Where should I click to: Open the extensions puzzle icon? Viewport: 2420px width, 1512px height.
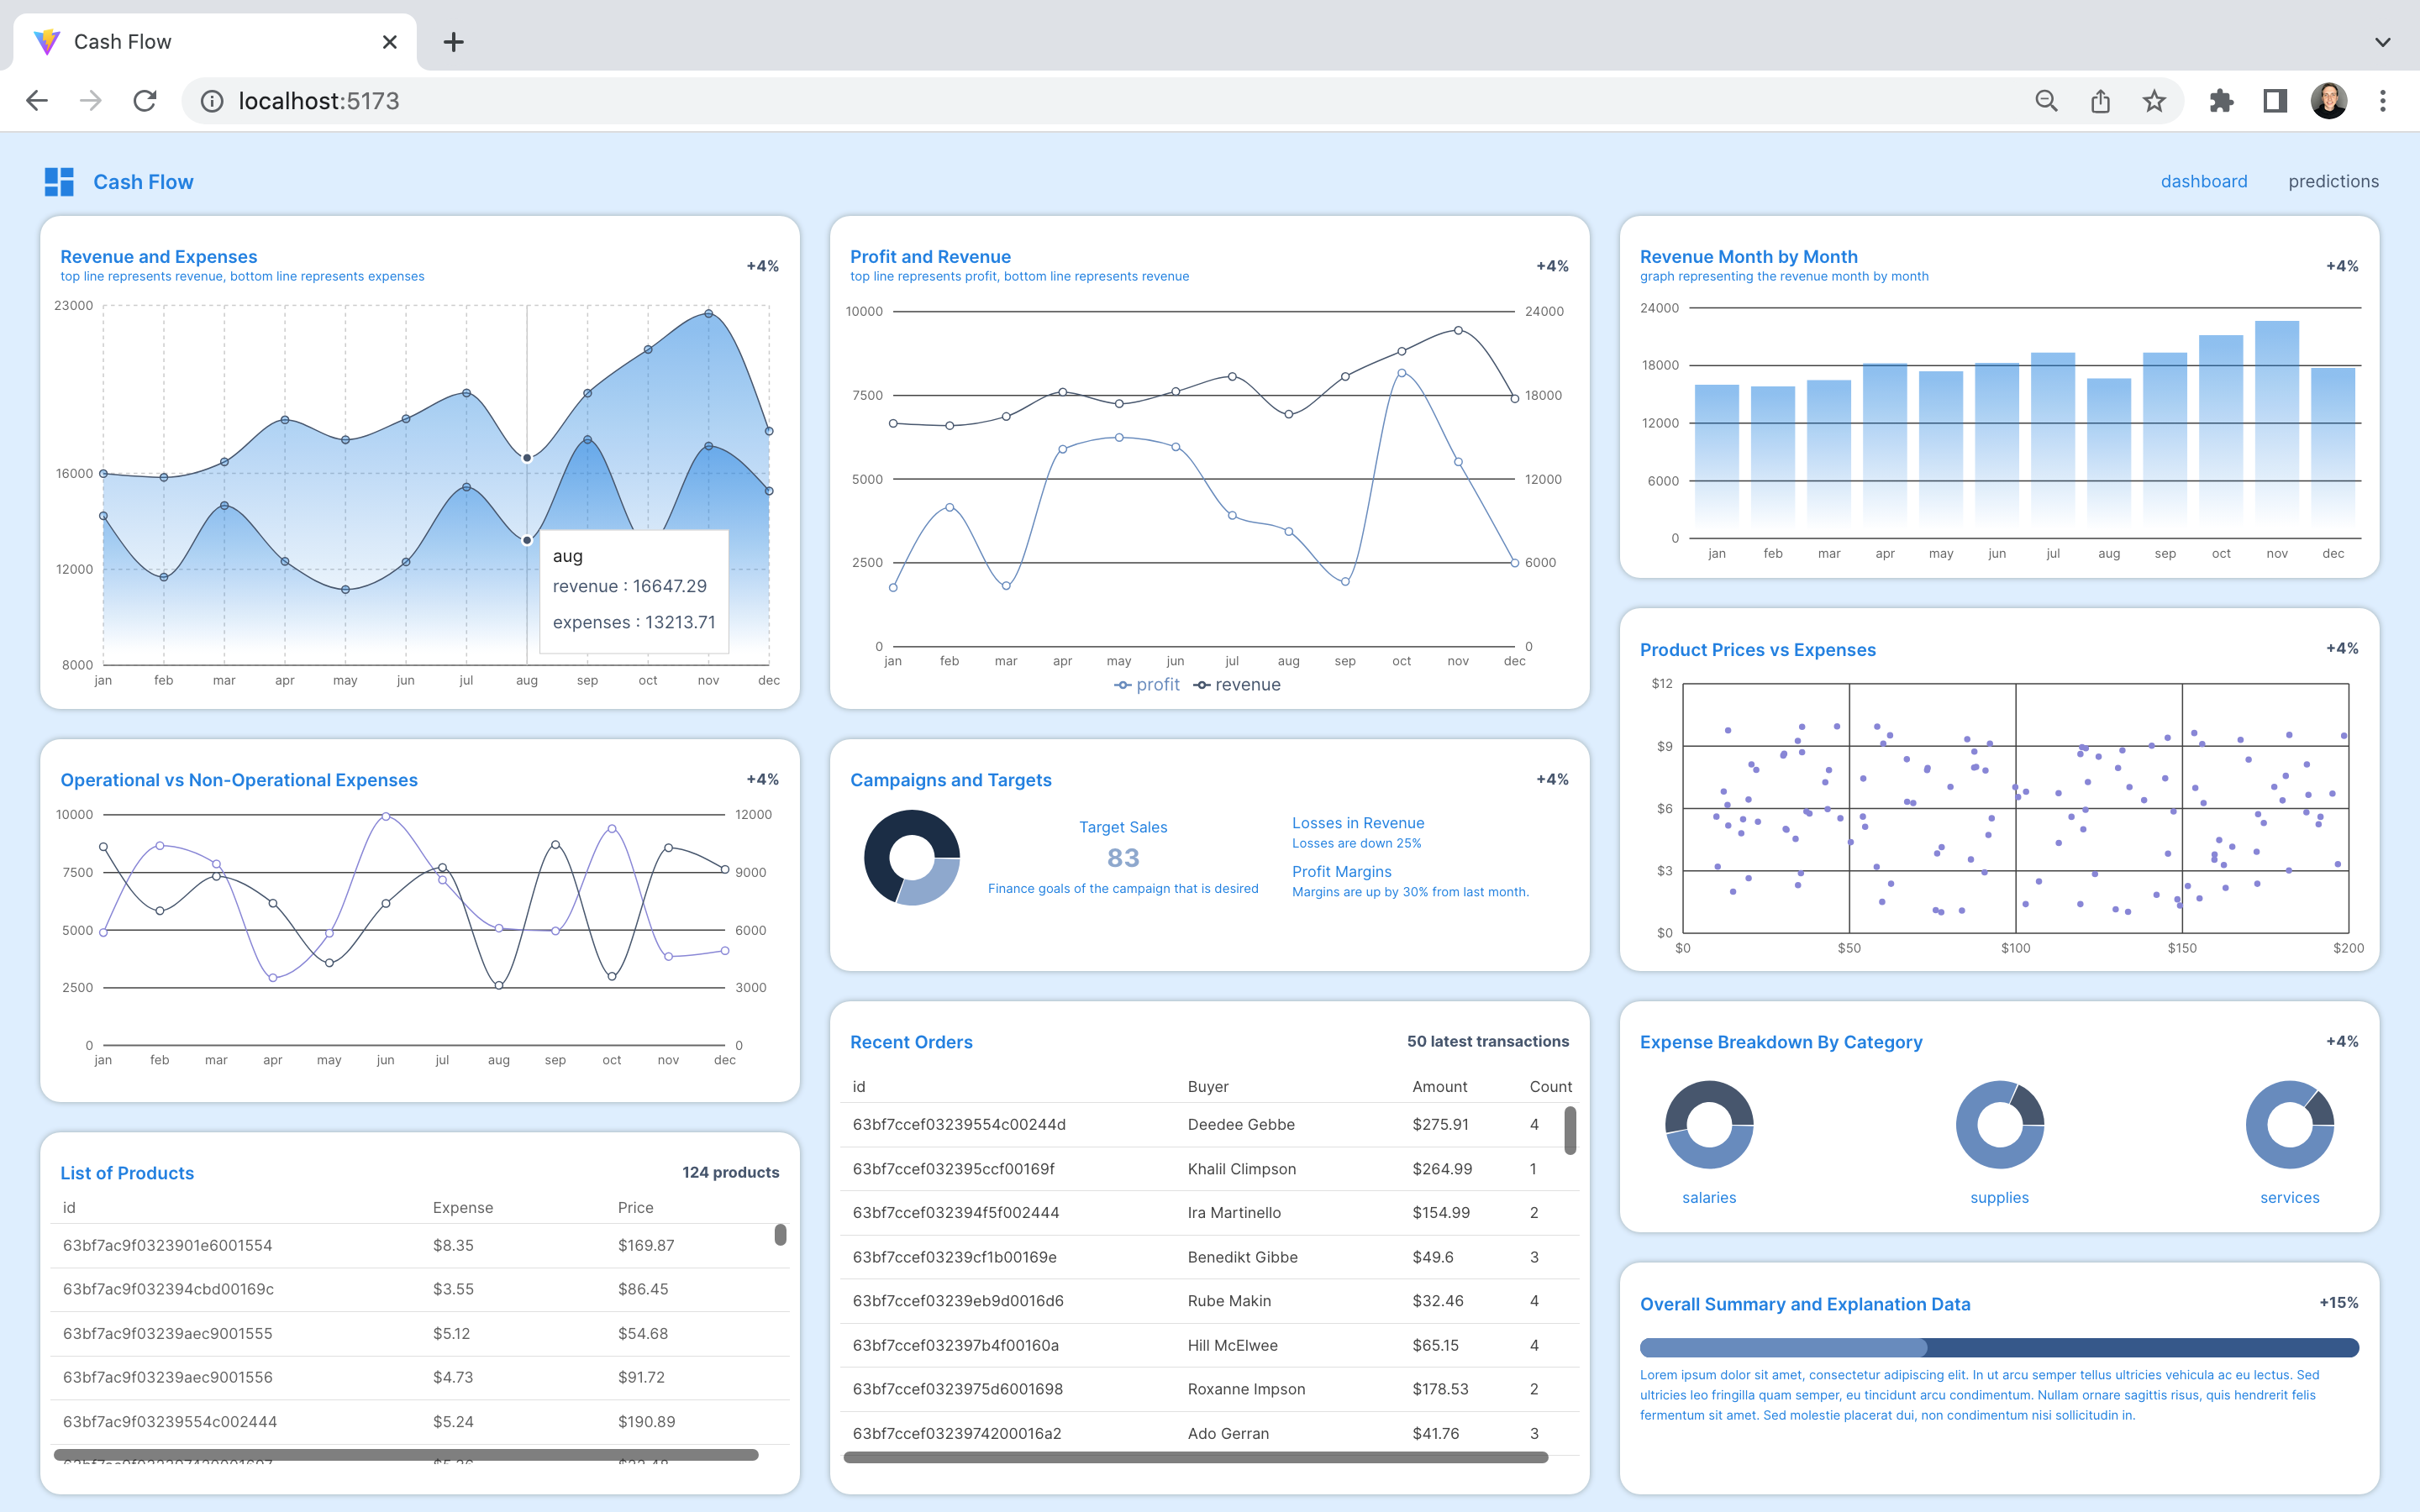[x=2221, y=101]
